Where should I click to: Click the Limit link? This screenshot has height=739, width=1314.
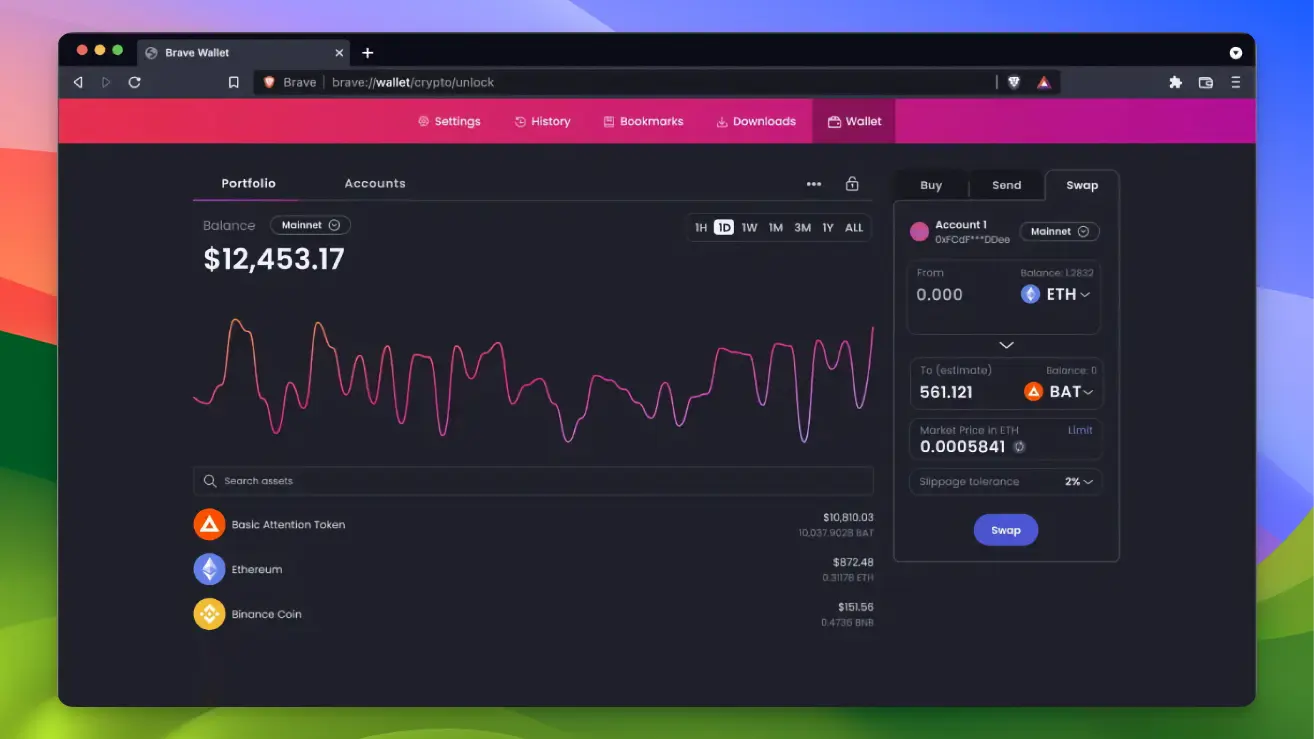(1080, 430)
